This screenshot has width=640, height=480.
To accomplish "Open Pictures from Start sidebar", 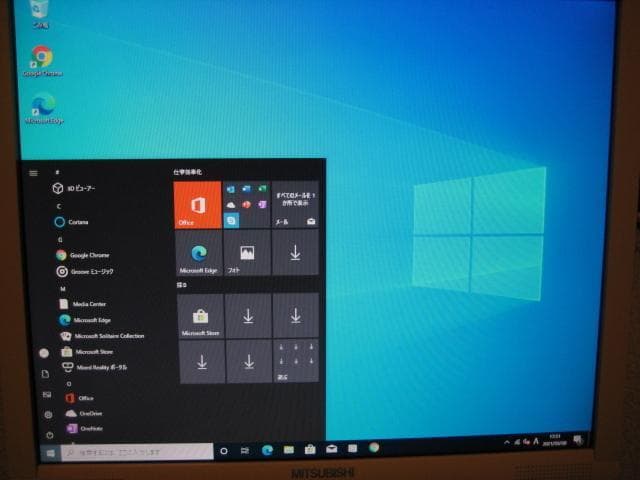I will (x=47, y=395).
